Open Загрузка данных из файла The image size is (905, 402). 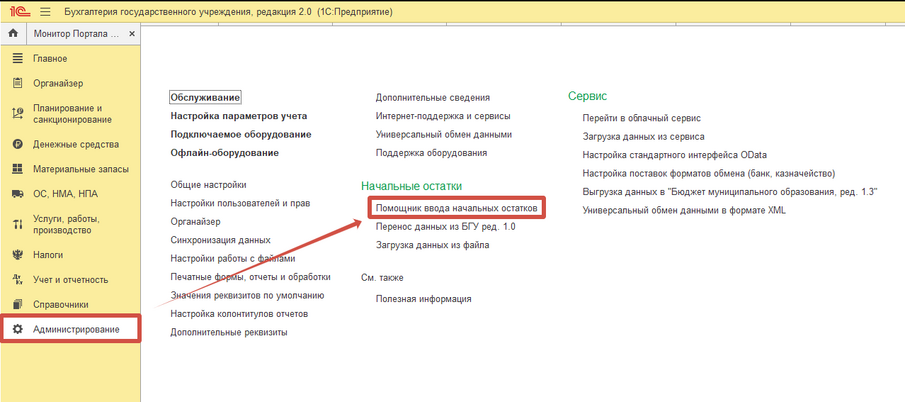[432, 244]
